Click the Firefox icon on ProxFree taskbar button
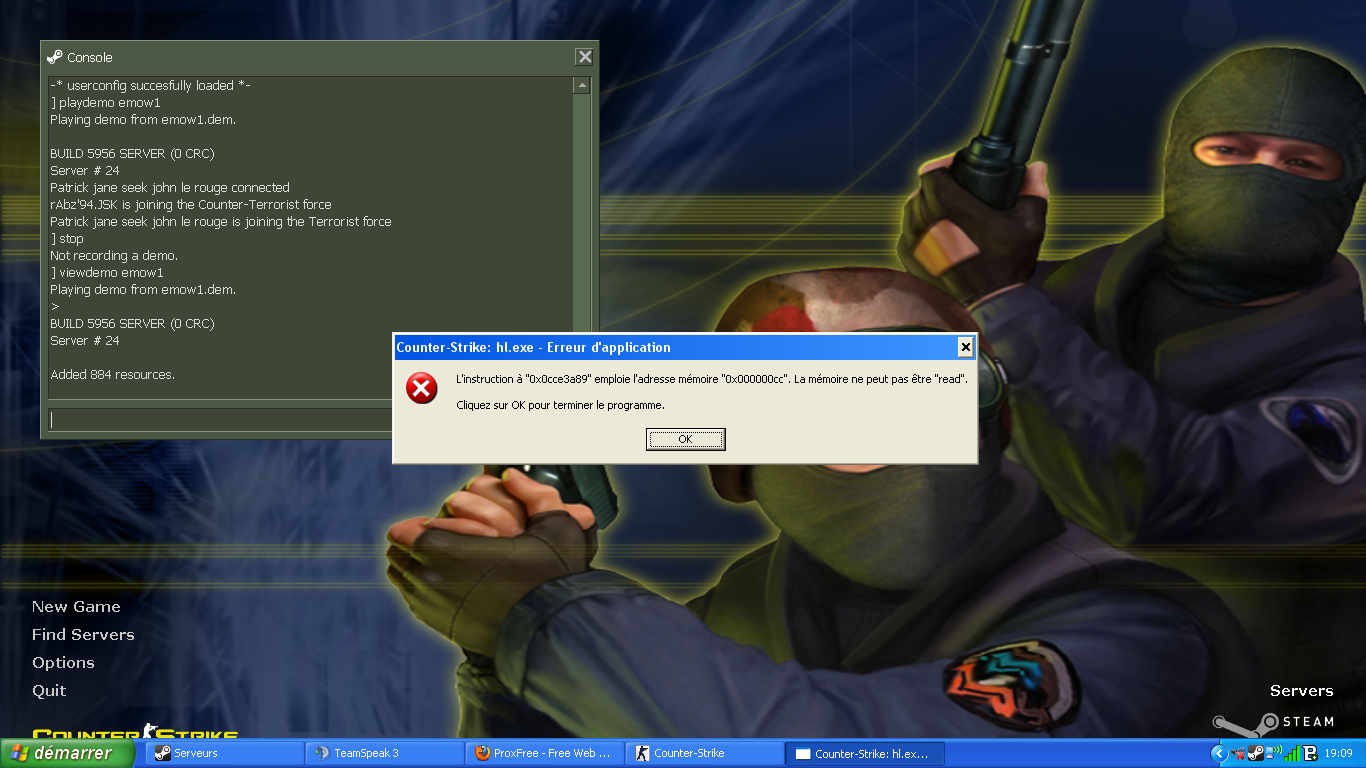Viewport: 1366px width, 768px height. [482, 753]
